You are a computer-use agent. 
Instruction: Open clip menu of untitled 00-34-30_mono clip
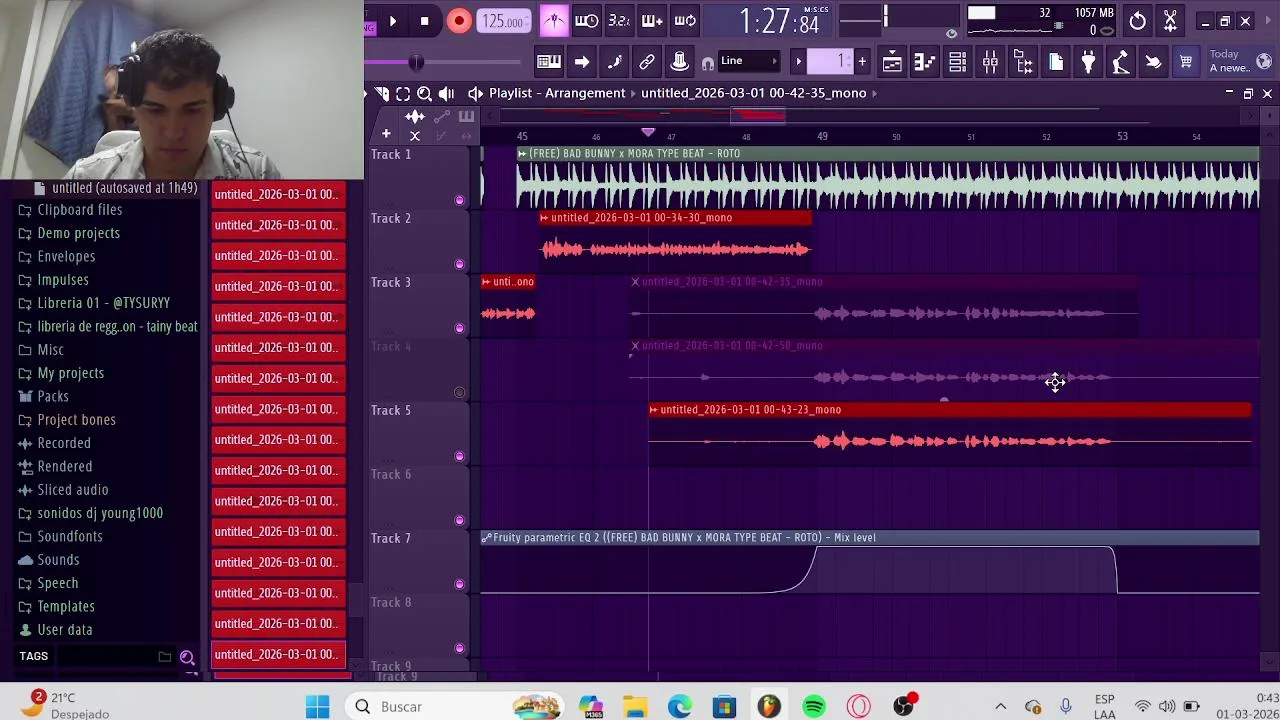544,218
